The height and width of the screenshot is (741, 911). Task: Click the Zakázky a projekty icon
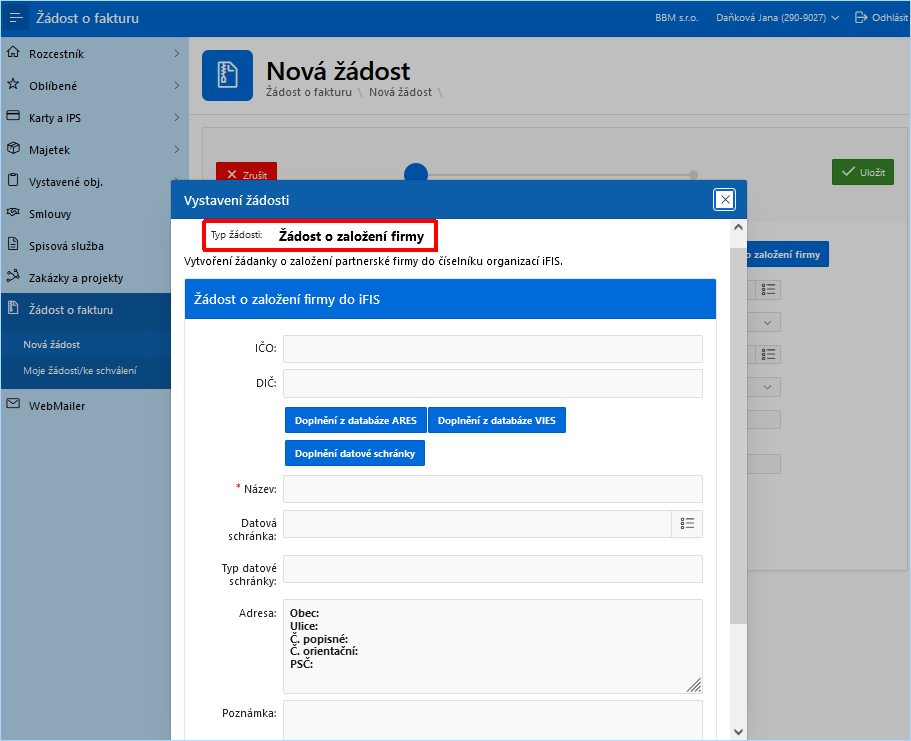(x=13, y=277)
